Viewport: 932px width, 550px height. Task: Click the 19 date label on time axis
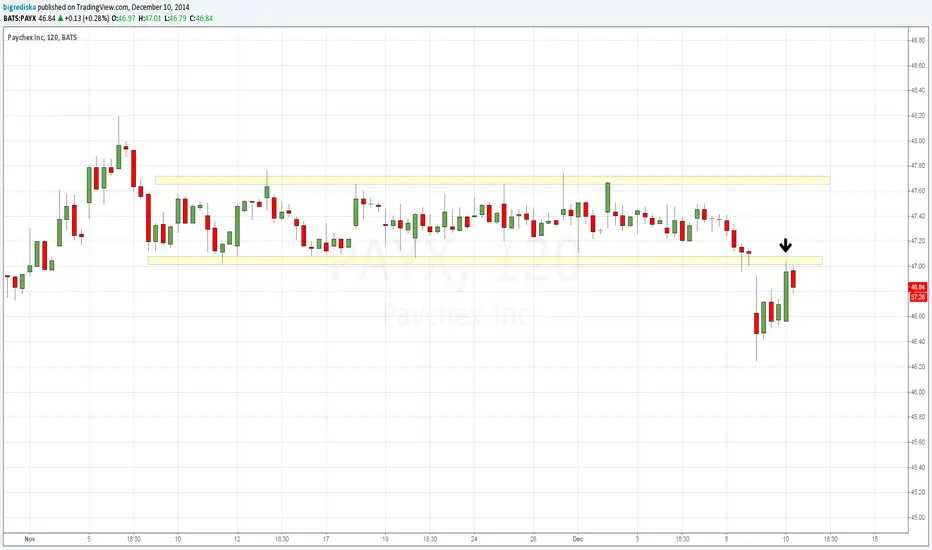point(385,539)
